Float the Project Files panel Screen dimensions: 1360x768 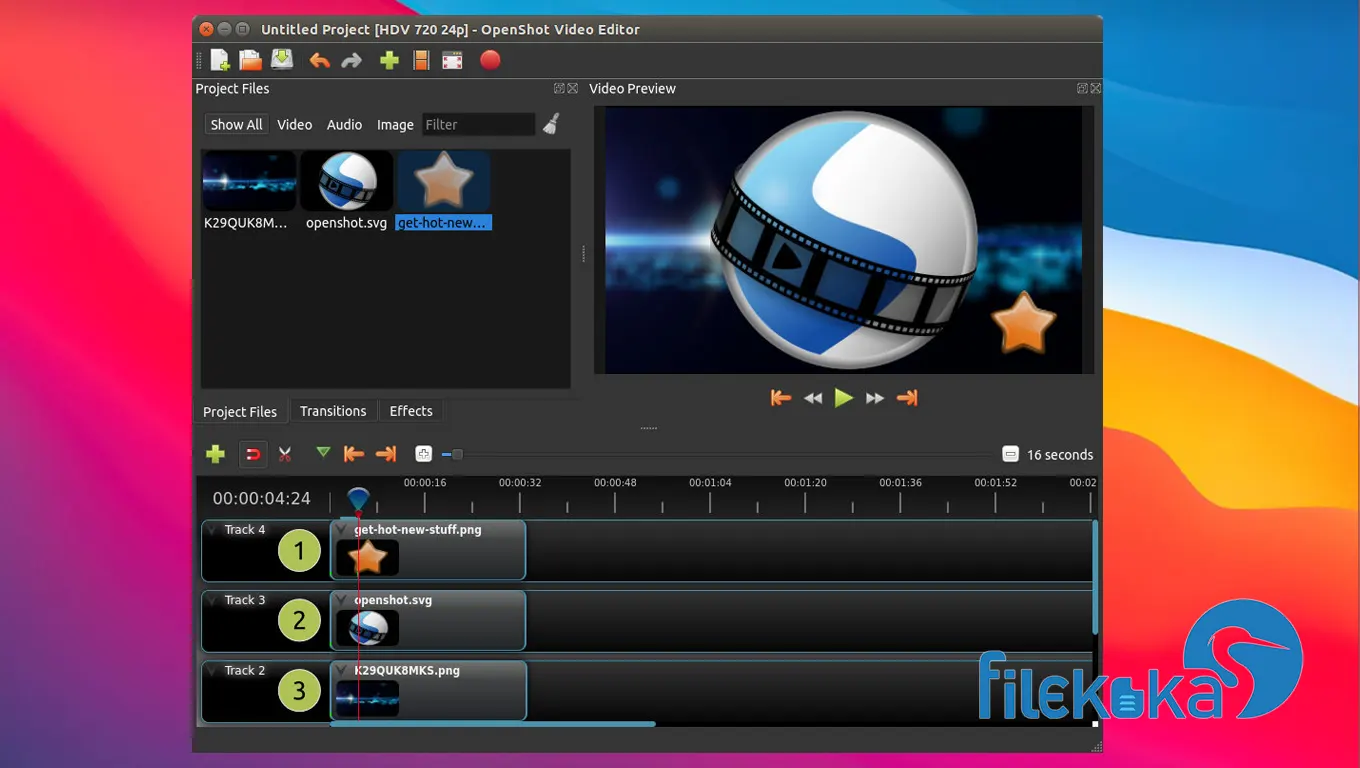pos(559,88)
